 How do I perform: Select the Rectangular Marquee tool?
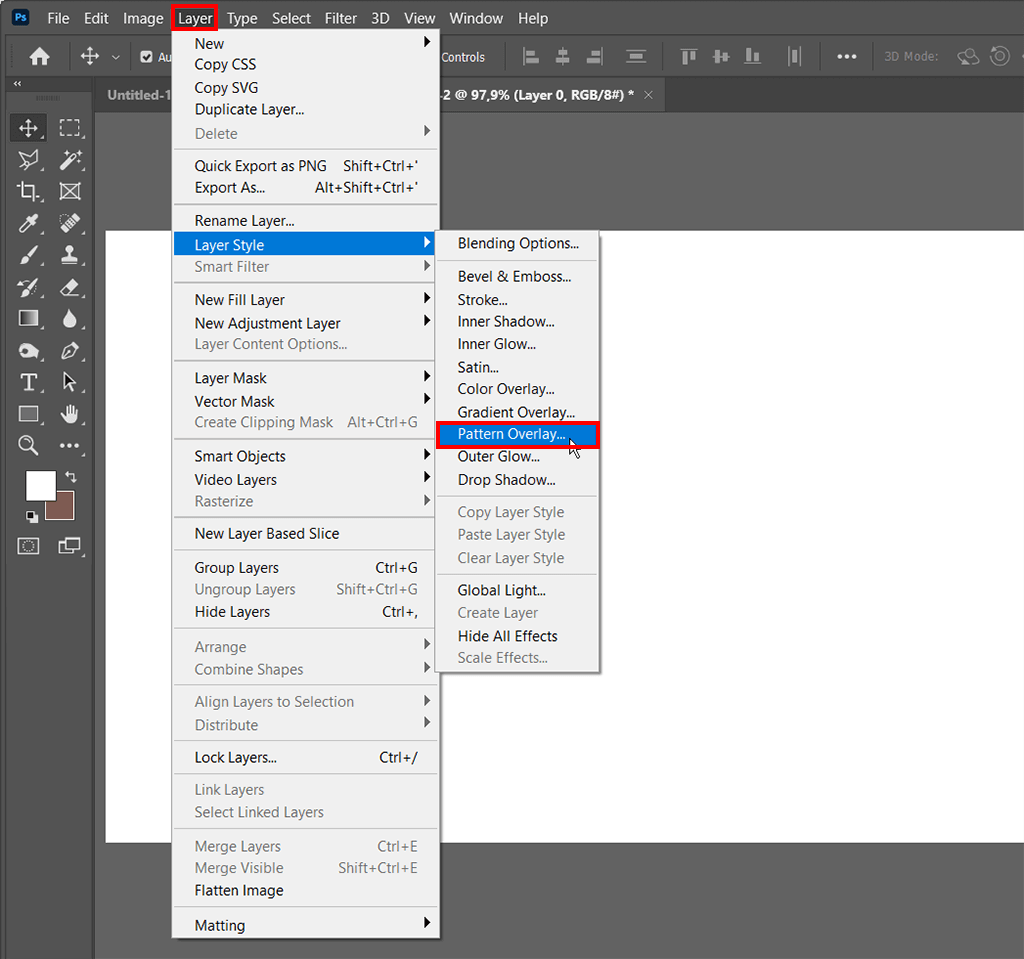[70, 128]
